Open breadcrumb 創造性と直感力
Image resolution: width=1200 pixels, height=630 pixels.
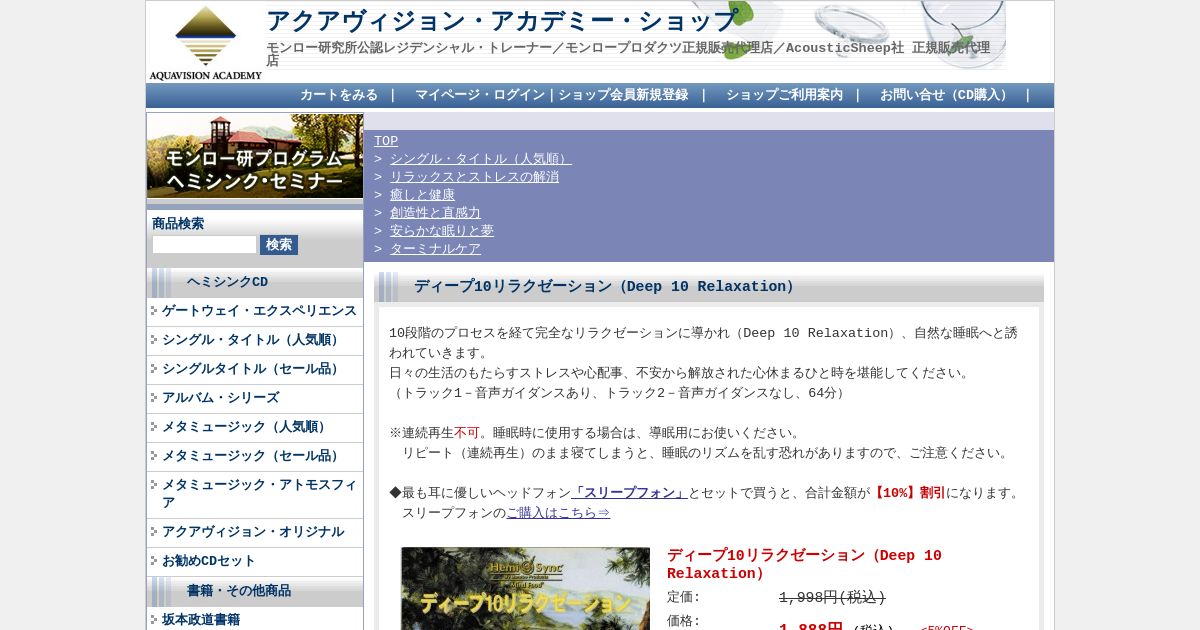tap(435, 213)
